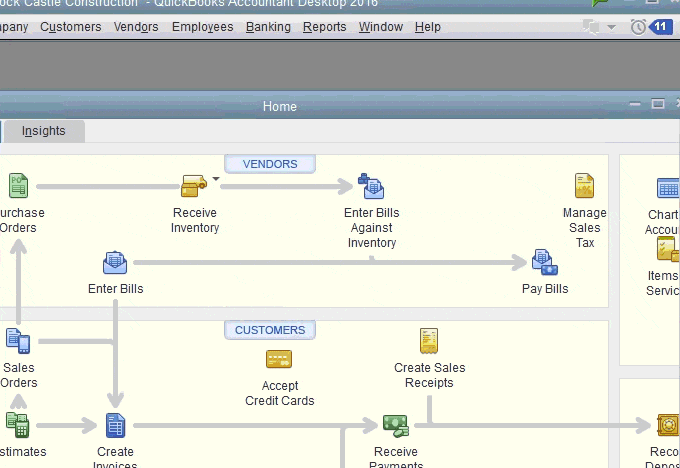The width and height of the screenshot is (680, 468).
Task: Open the Purchase Orders icon
Action: point(18,186)
